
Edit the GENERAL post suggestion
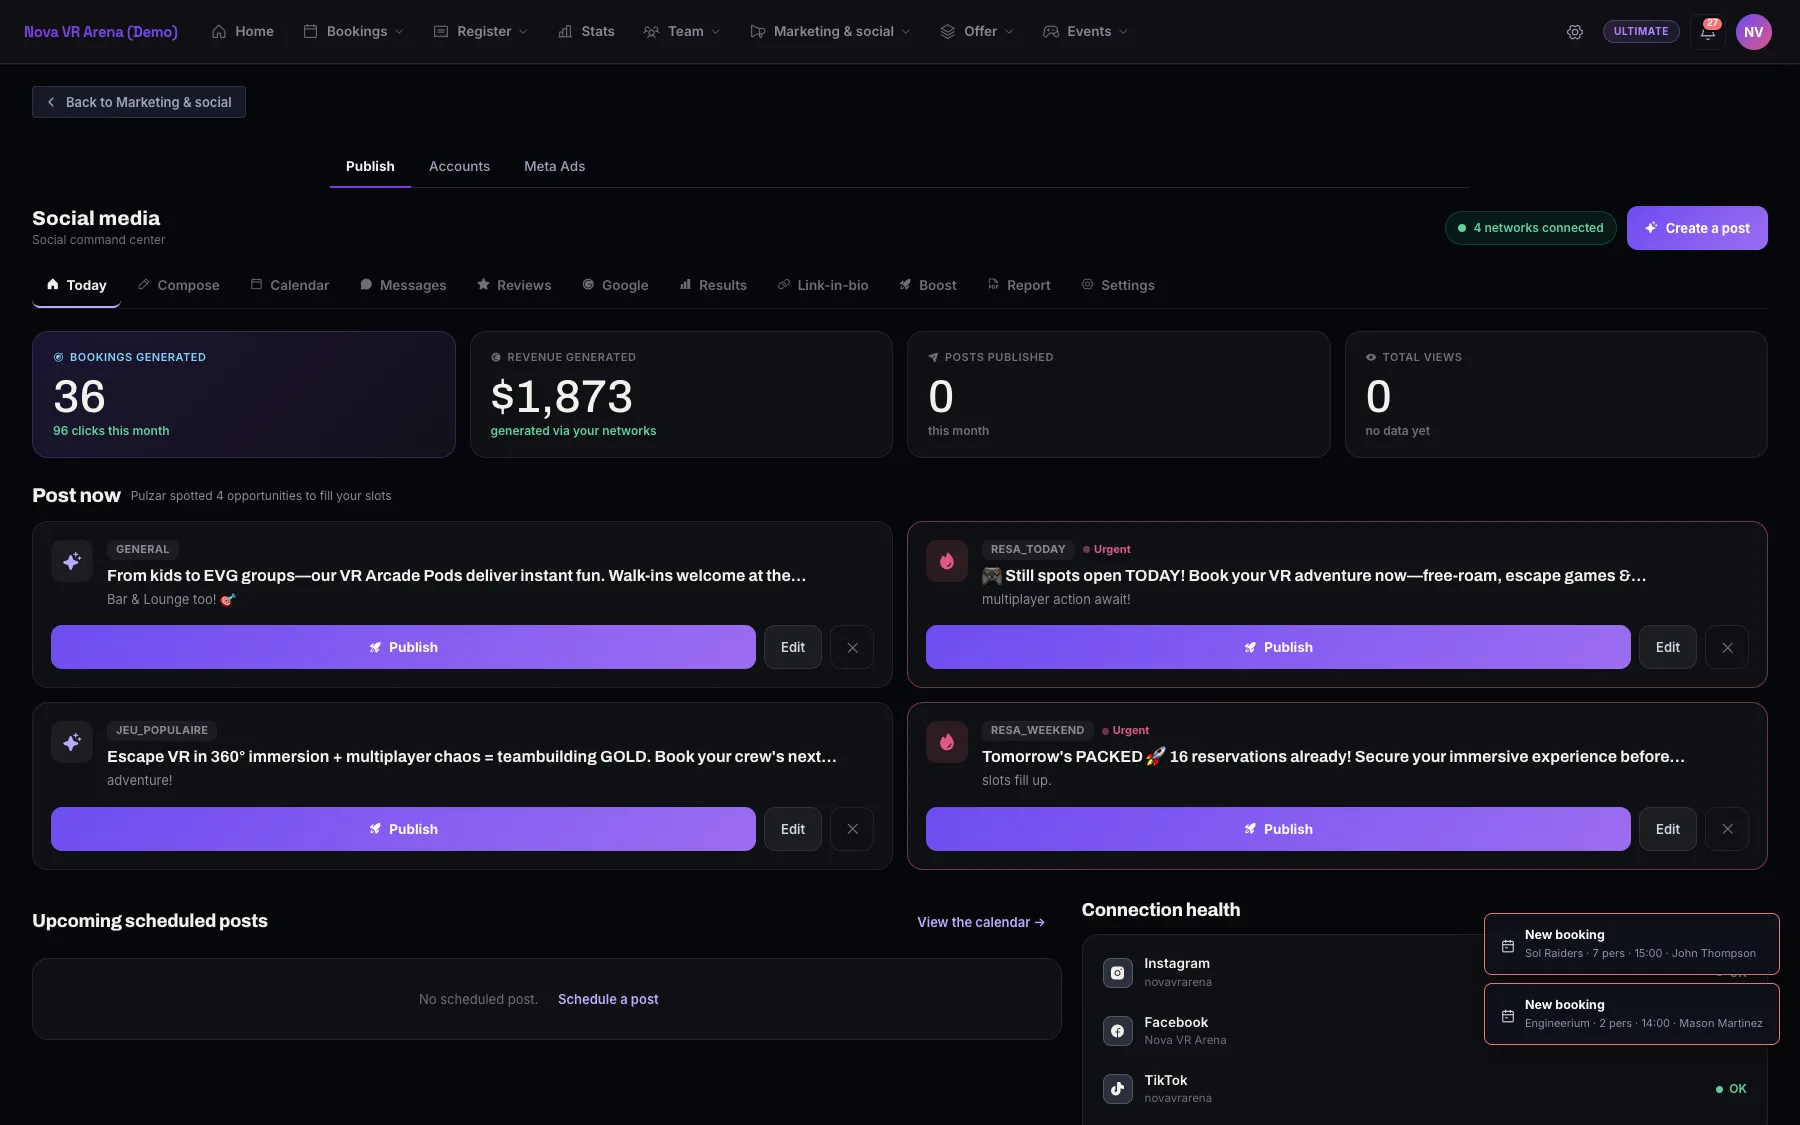tap(793, 647)
